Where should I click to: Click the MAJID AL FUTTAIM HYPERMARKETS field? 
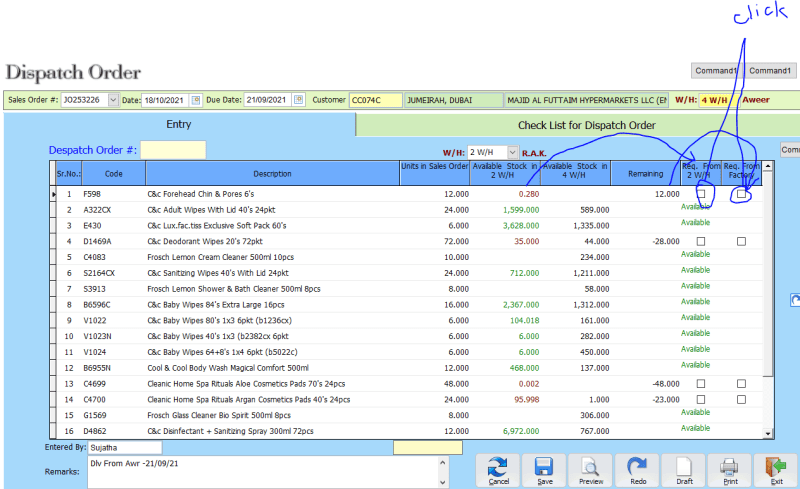pos(587,100)
